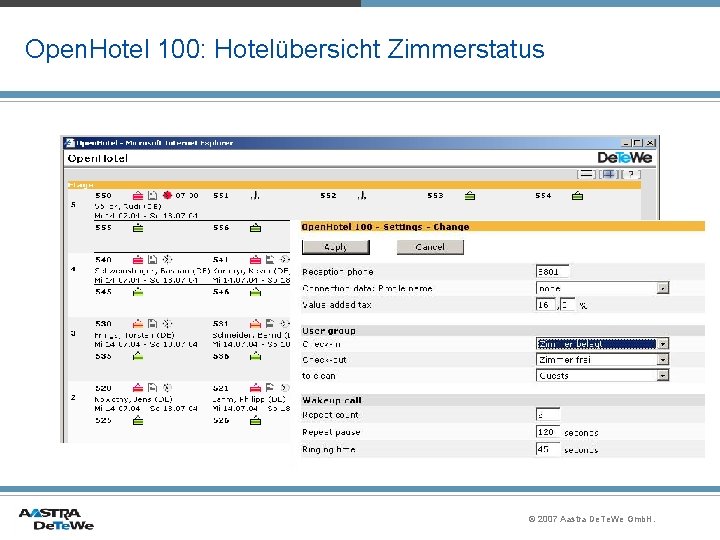Screen dimensions: 720x540
Task: Click room number 550
Action: click(x=103, y=196)
